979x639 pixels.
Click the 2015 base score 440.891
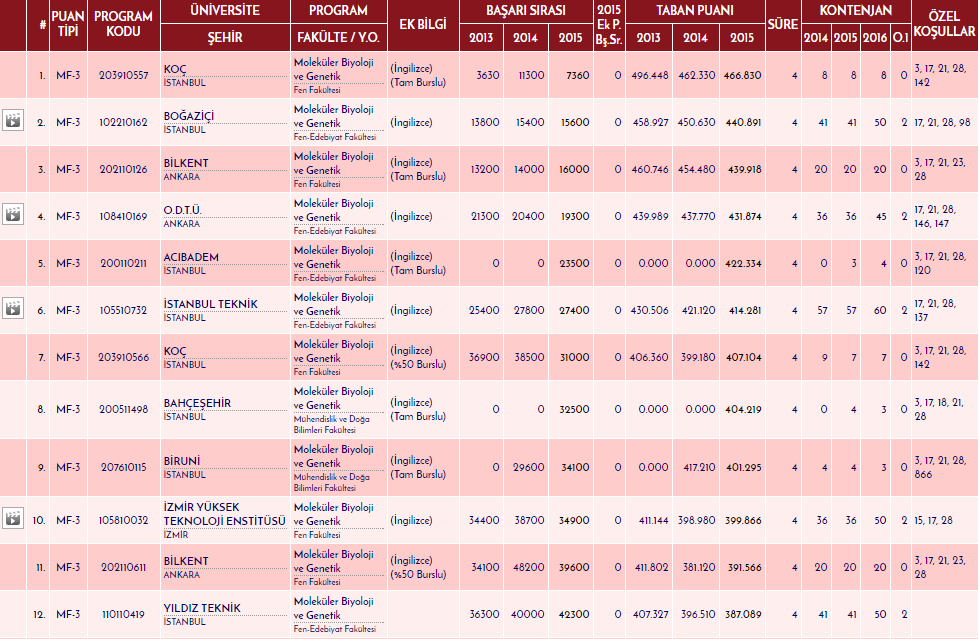coord(743,122)
